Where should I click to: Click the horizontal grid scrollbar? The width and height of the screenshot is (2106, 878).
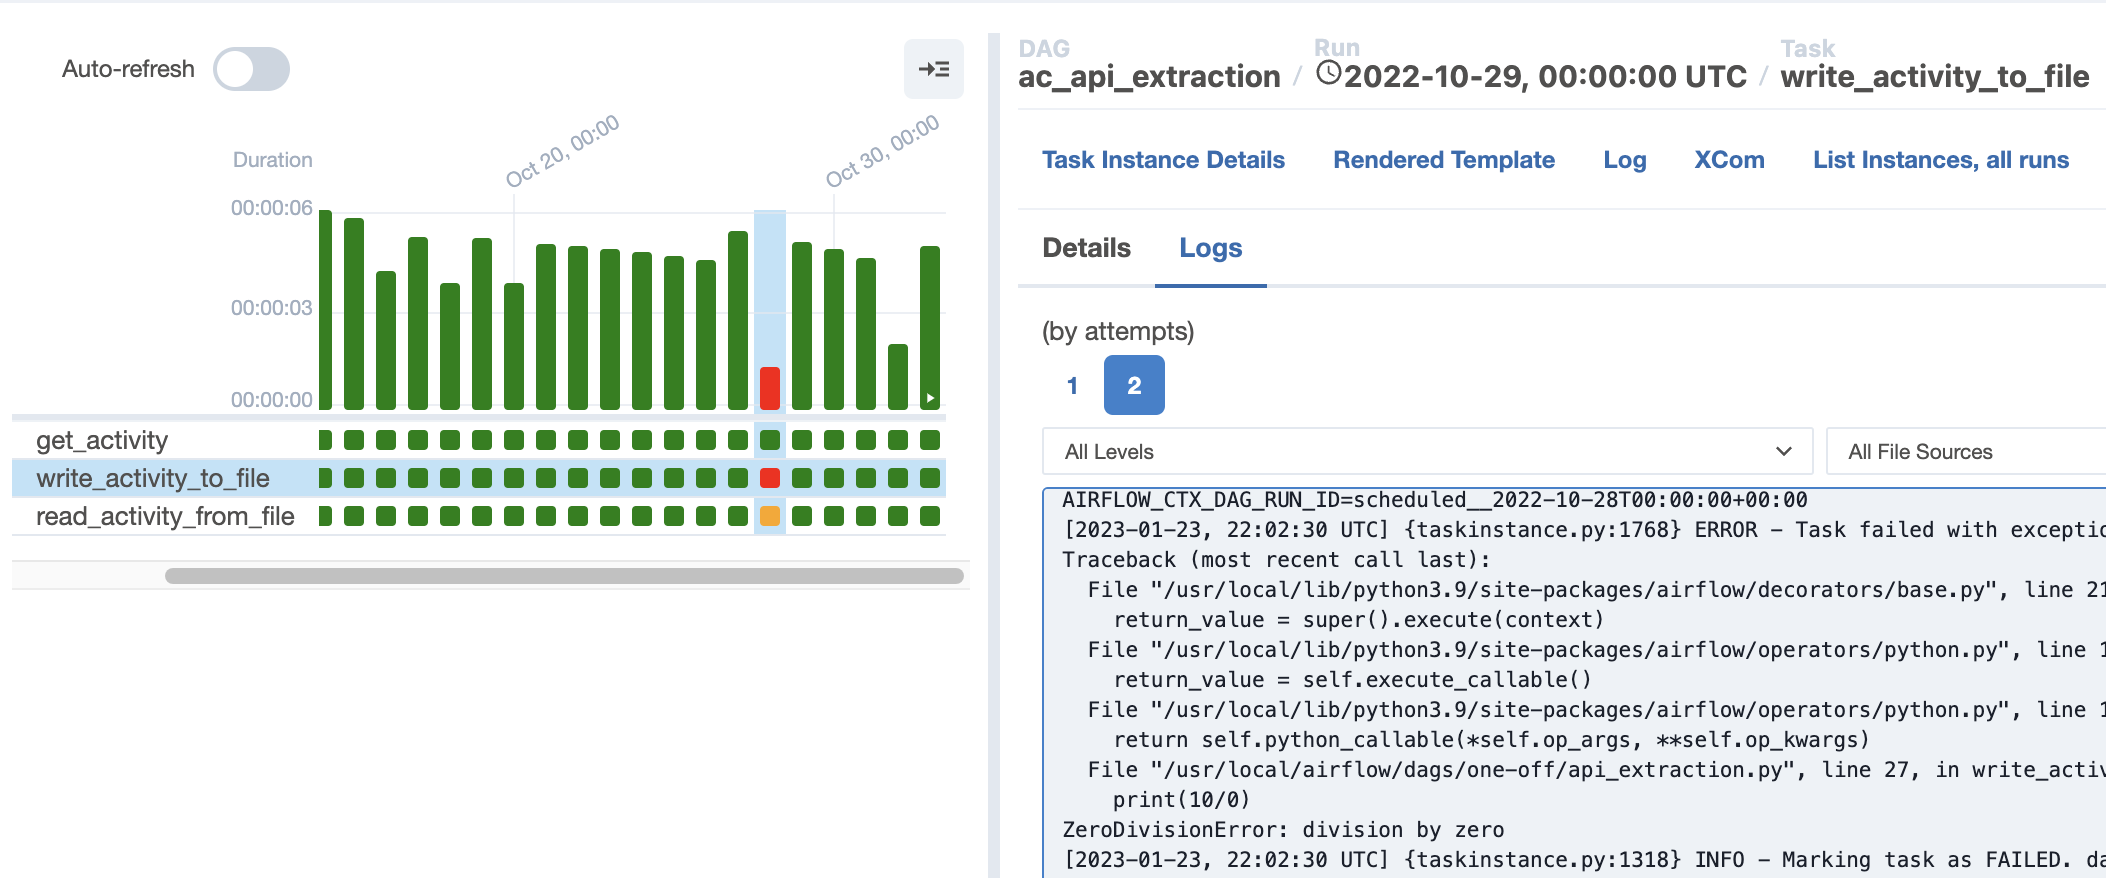tap(564, 576)
